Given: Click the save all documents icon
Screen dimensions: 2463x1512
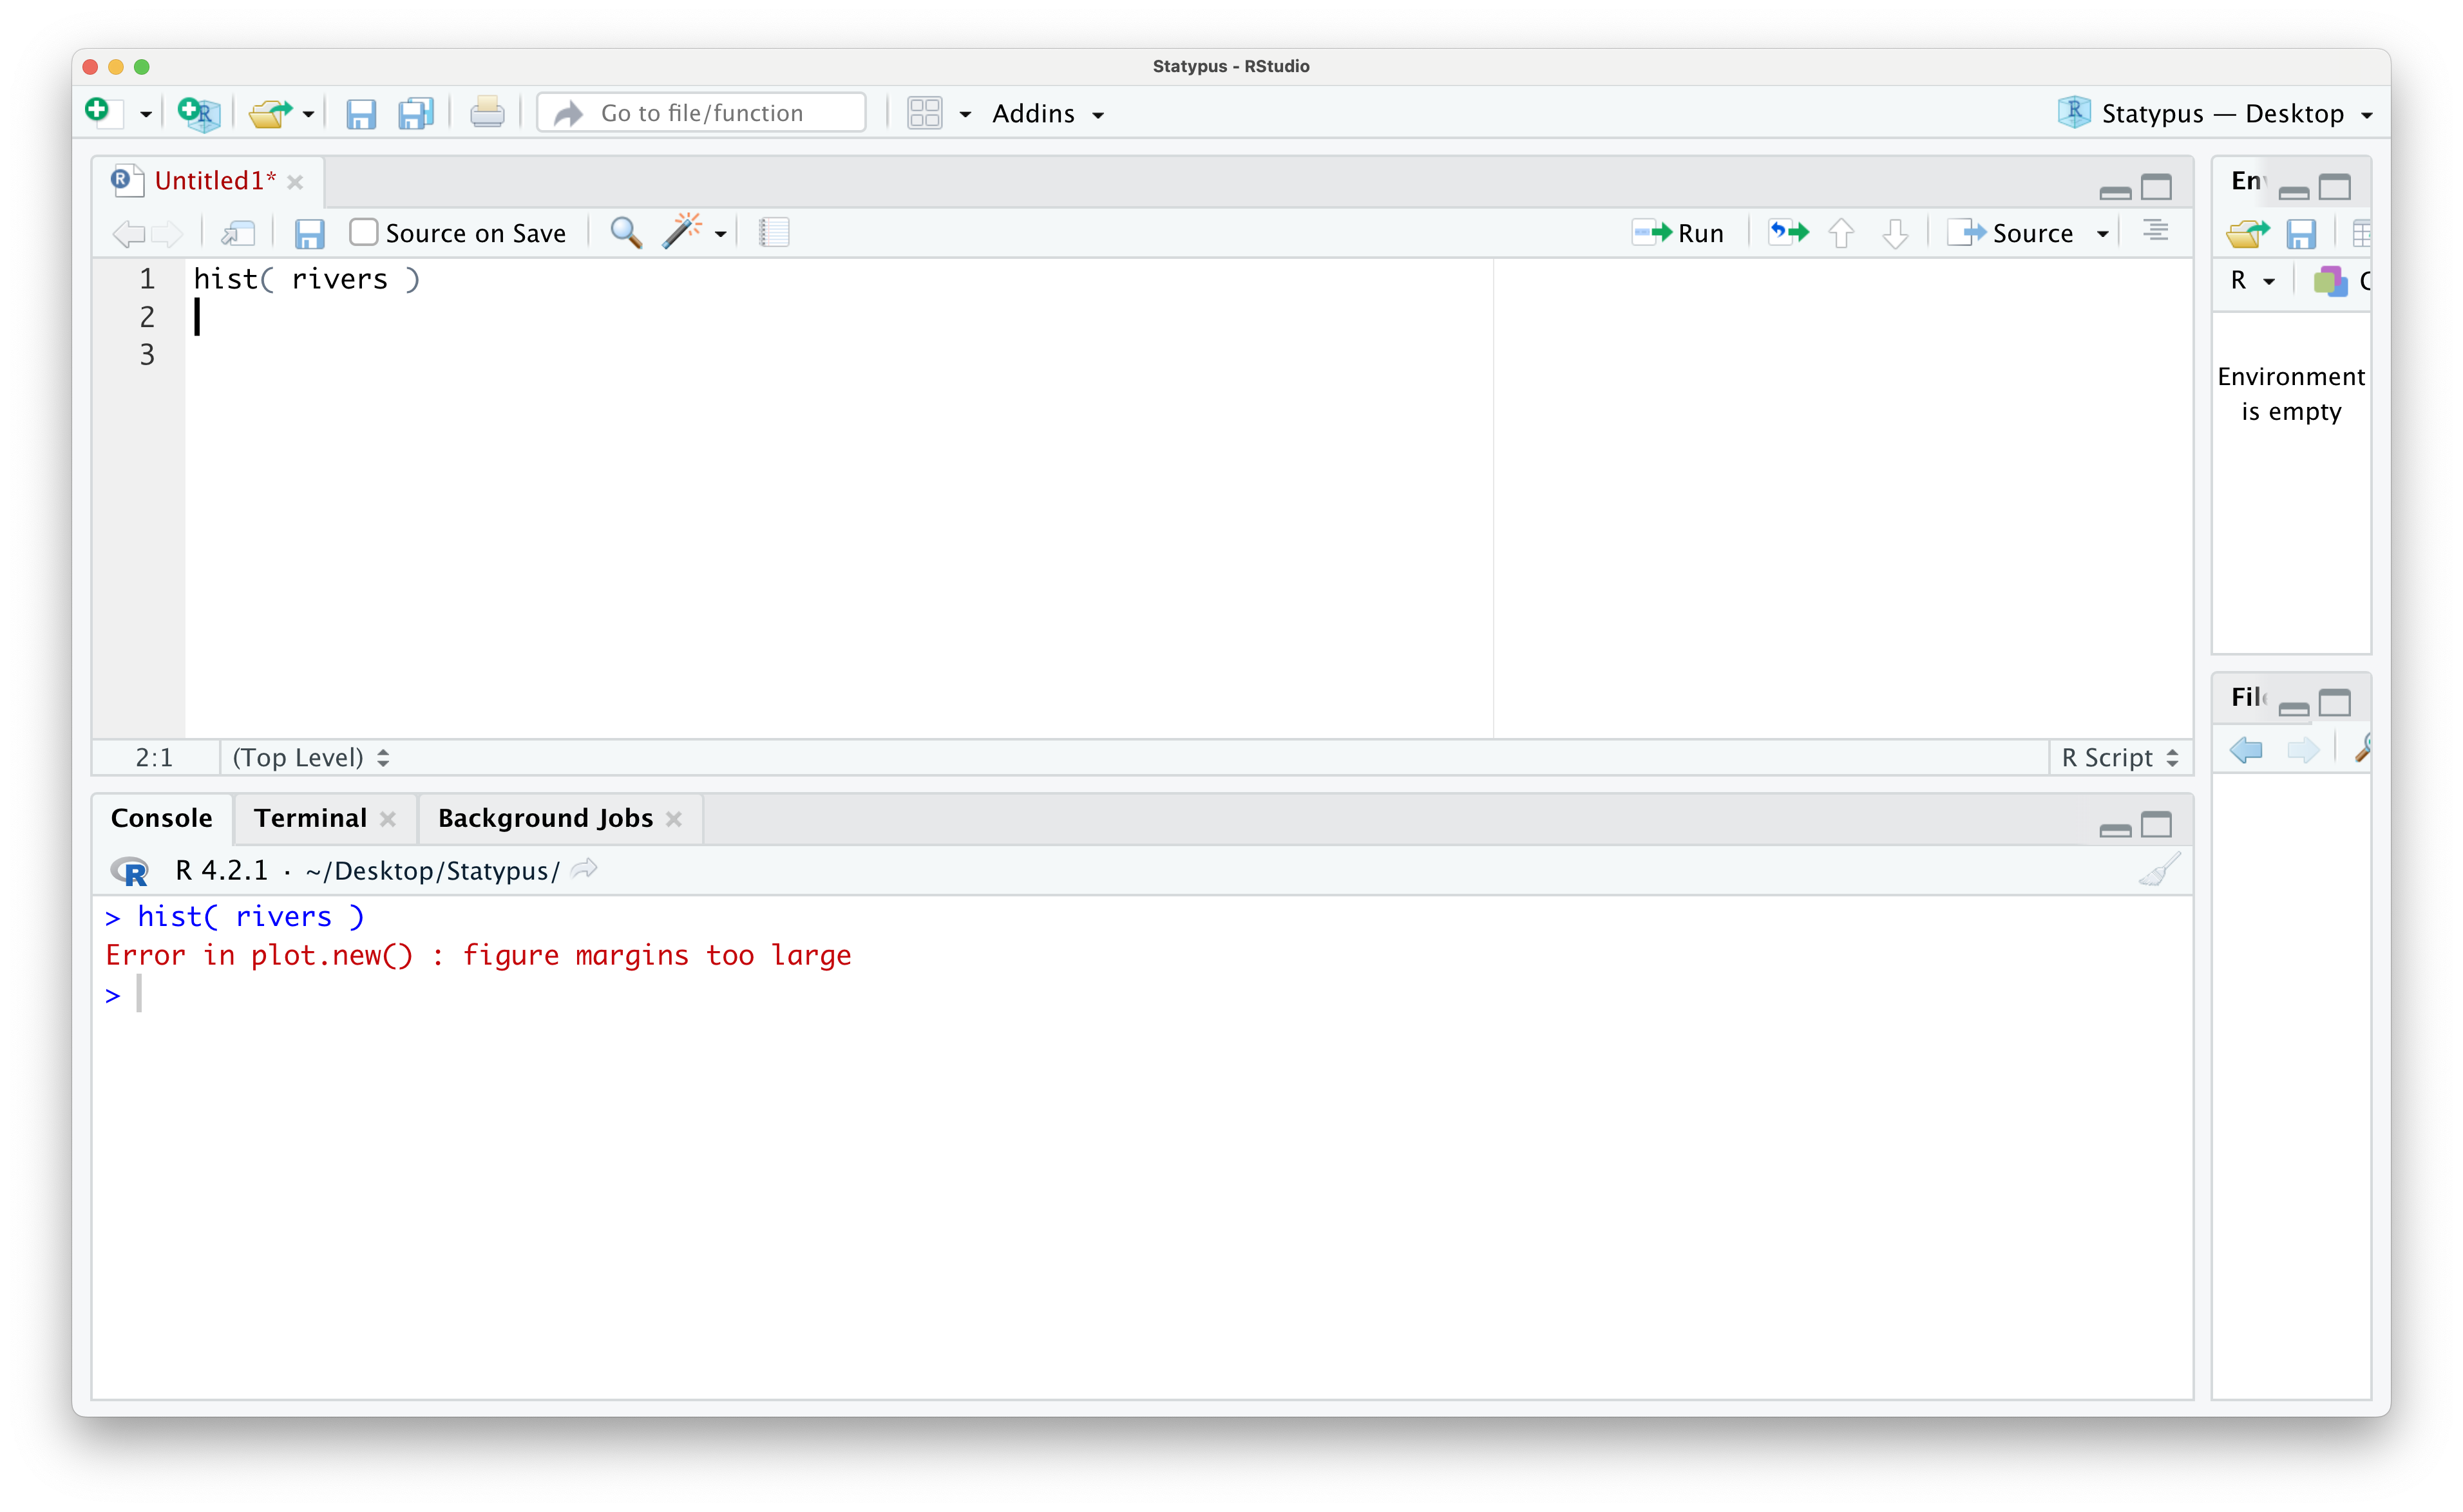Looking at the screenshot, I should 415,113.
